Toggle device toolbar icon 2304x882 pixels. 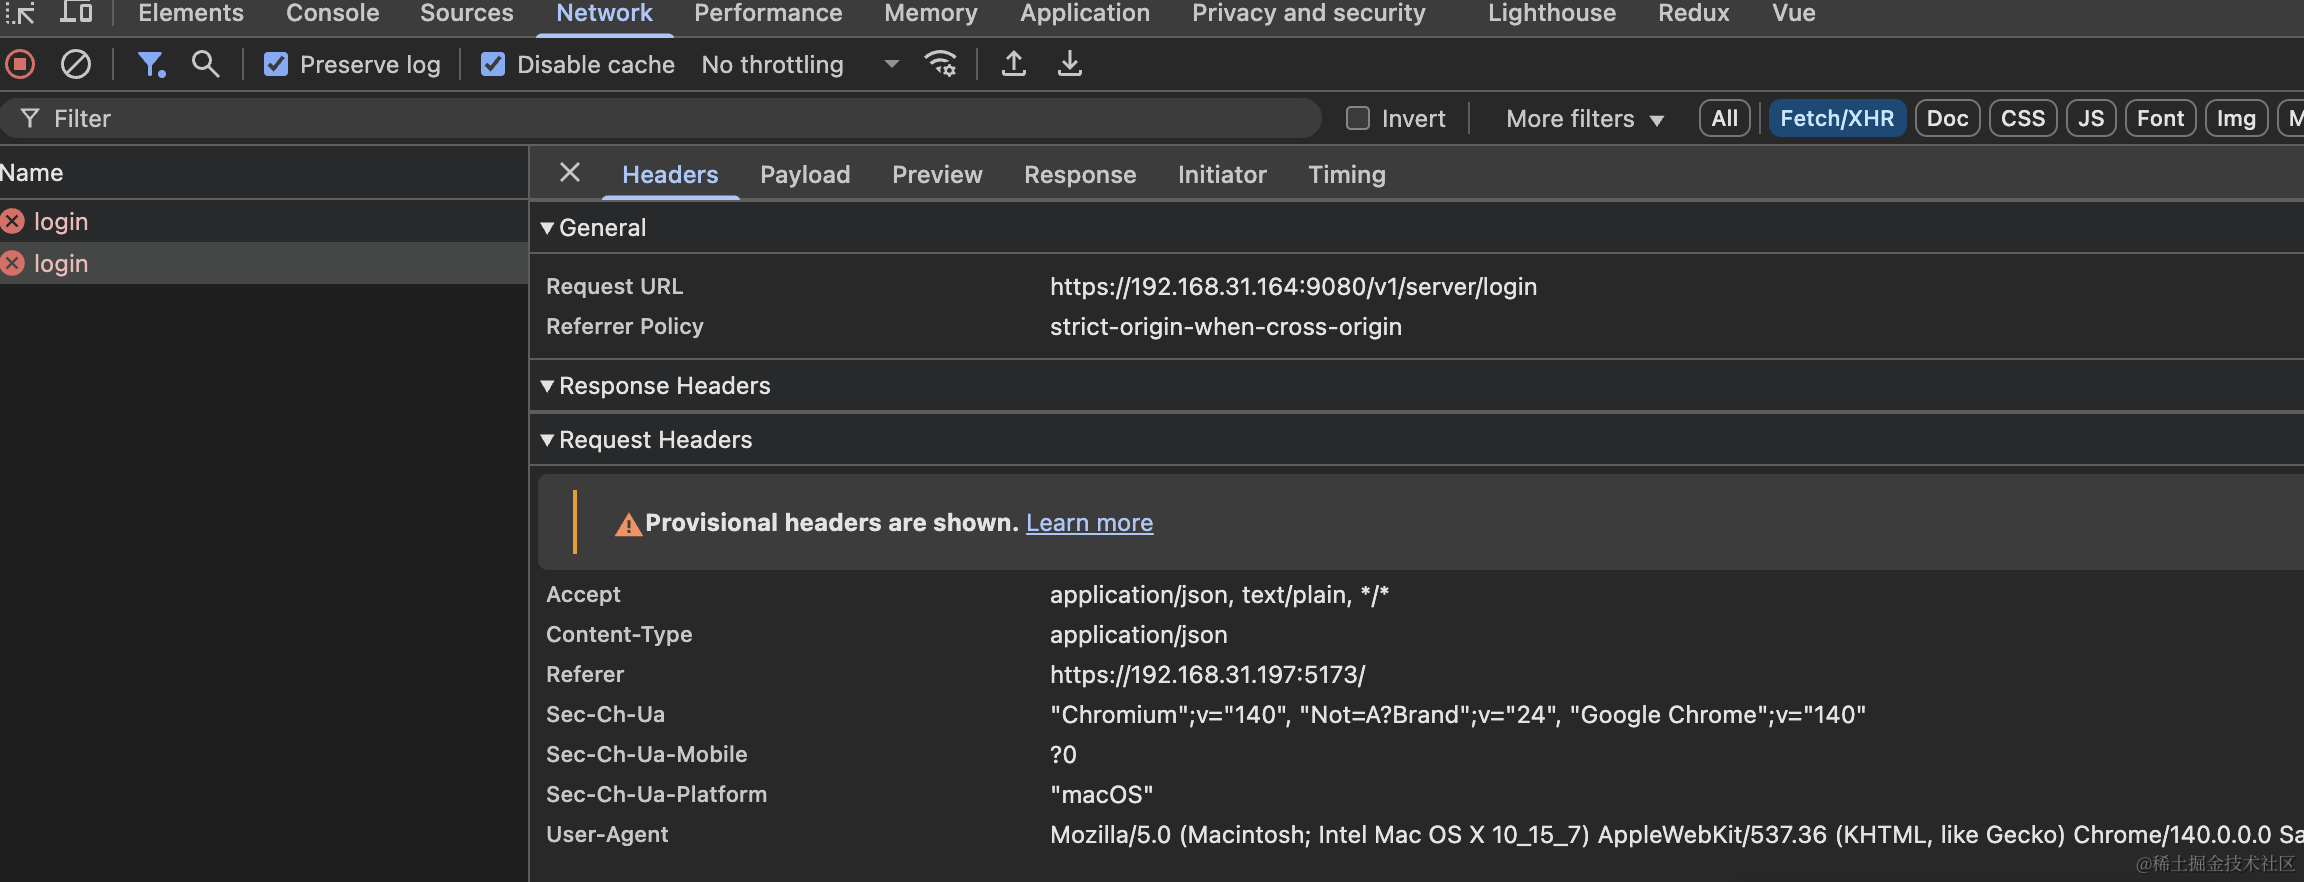pyautogui.click(x=76, y=13)
